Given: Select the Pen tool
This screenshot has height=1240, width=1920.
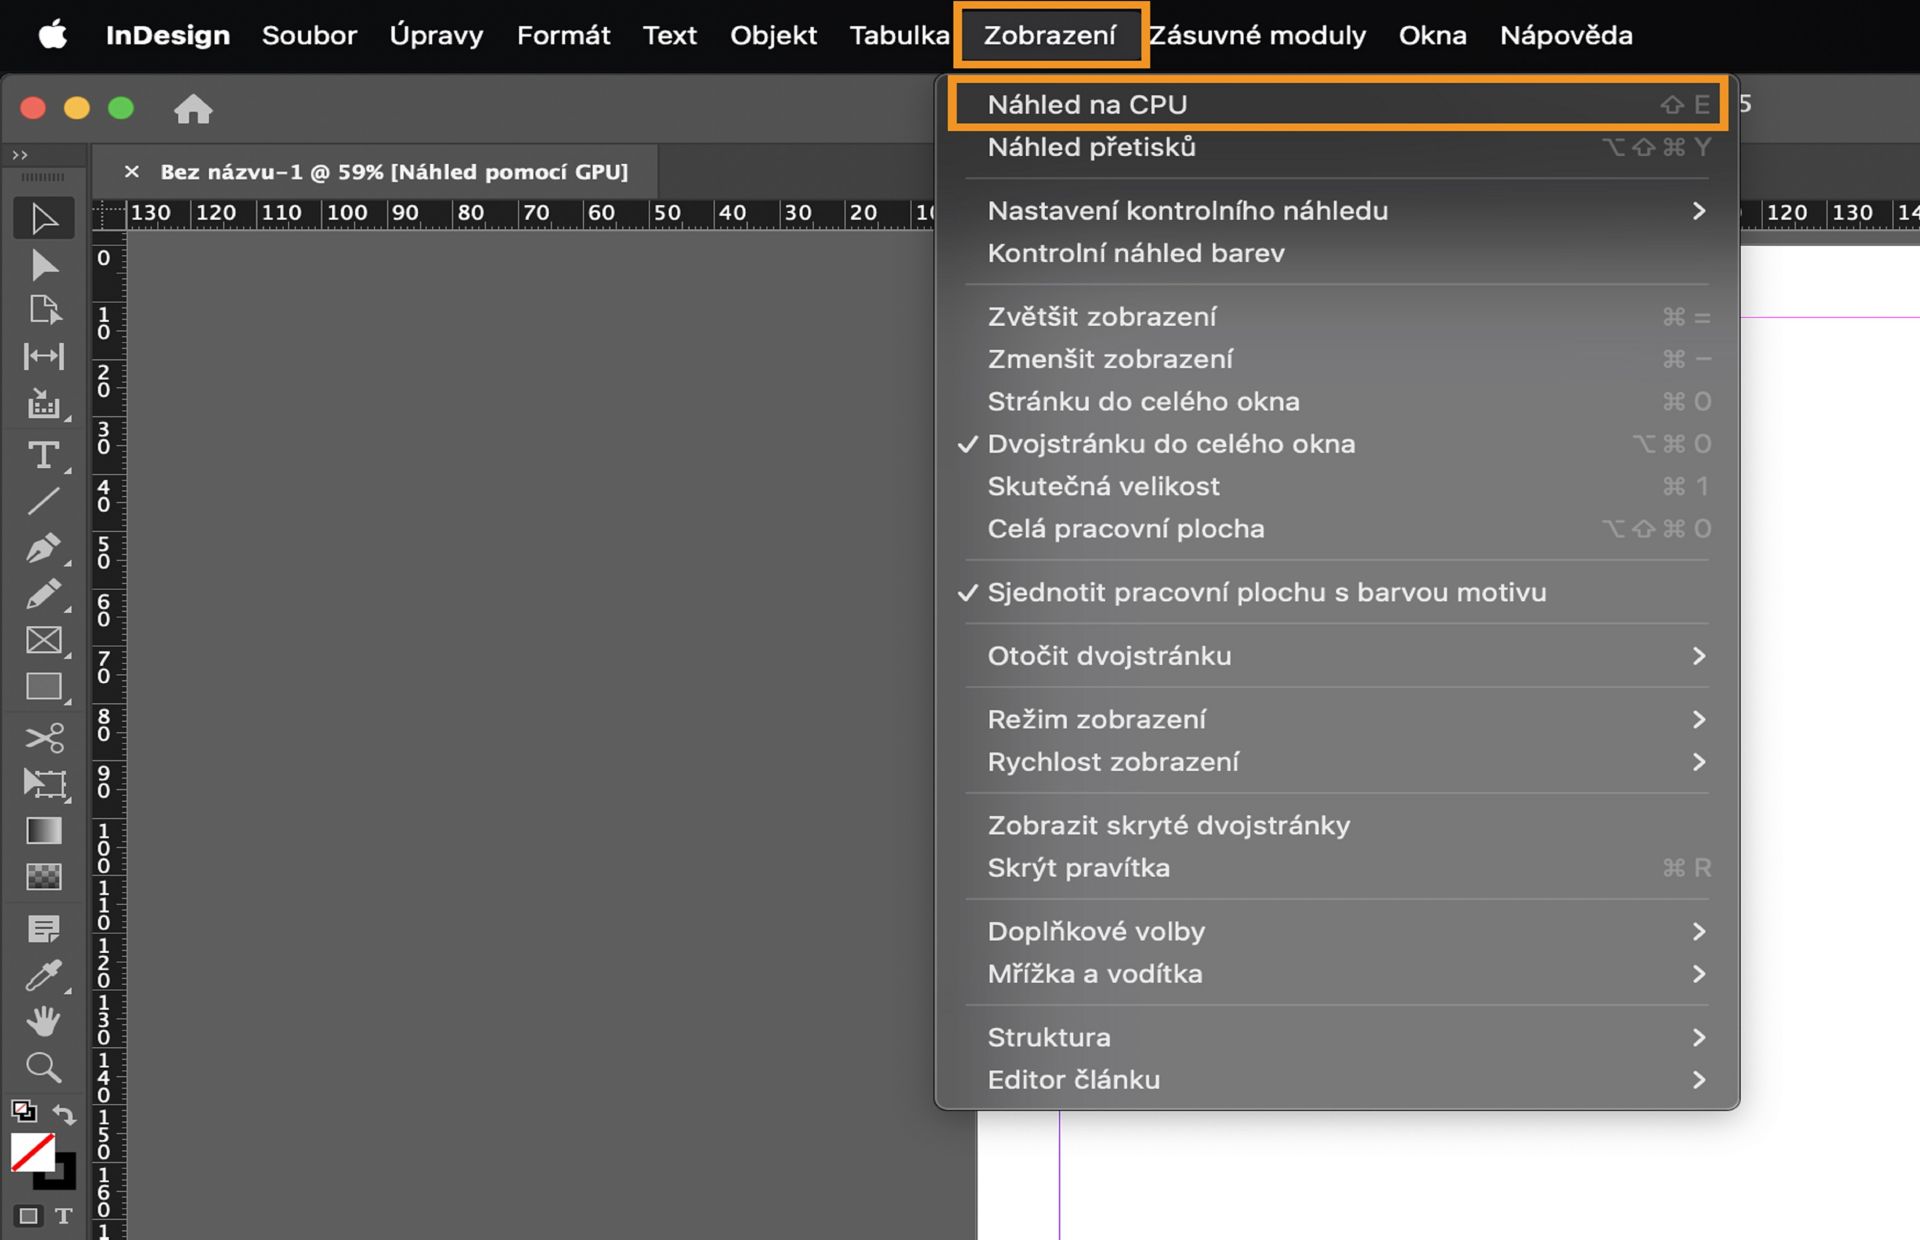Looking at the screenshot, I should pyautogui.click(x=43, y=548).
